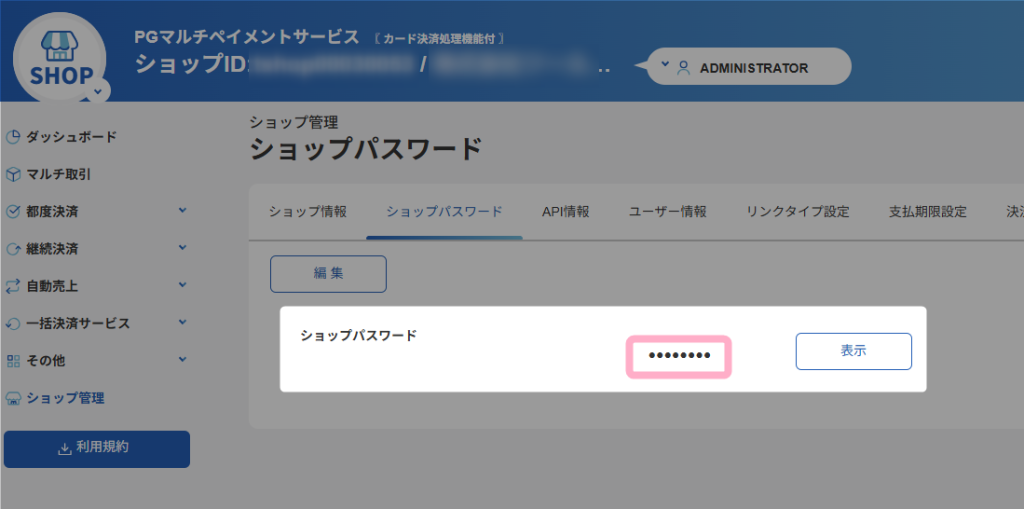Switch to the ショップ情報 tab
The image size is (1024, 509).
[308, 212]
